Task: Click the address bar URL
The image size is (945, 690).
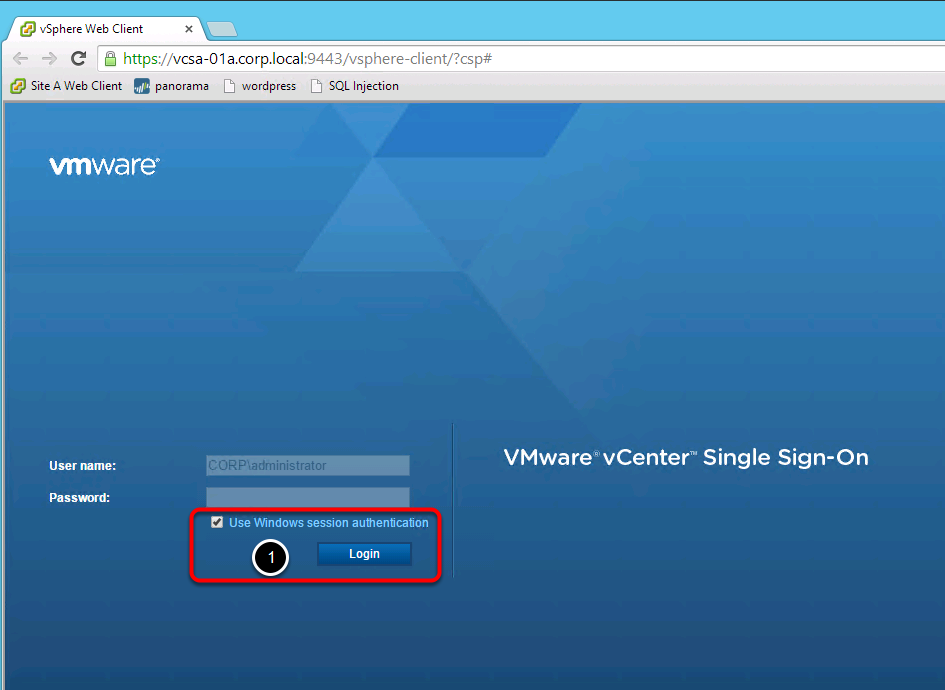Action: pos(307,58)
